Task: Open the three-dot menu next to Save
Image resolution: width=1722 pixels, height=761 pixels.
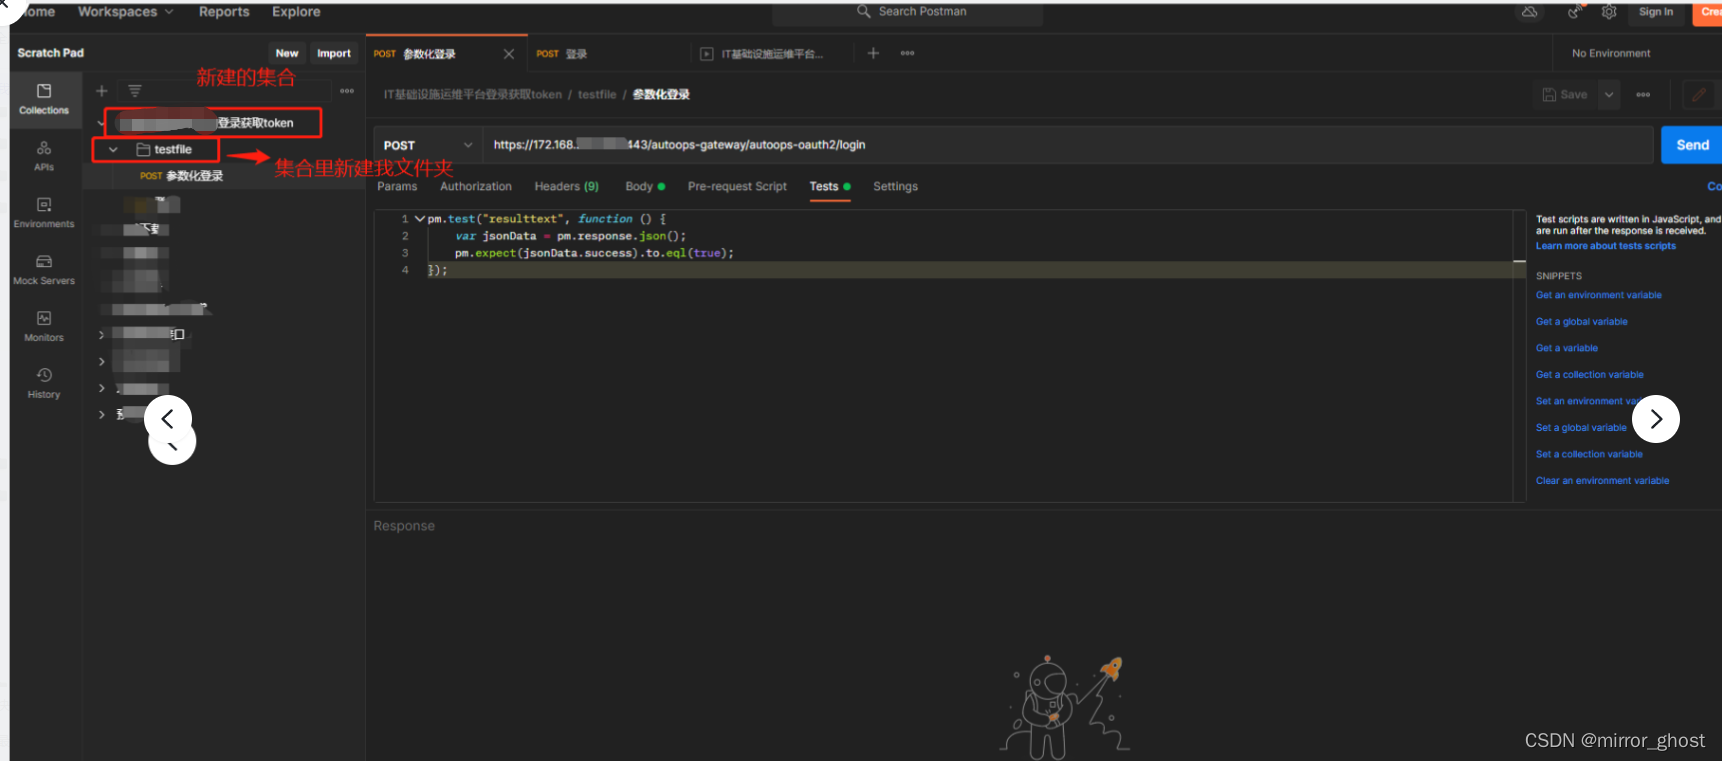Action: [1643, 95]
